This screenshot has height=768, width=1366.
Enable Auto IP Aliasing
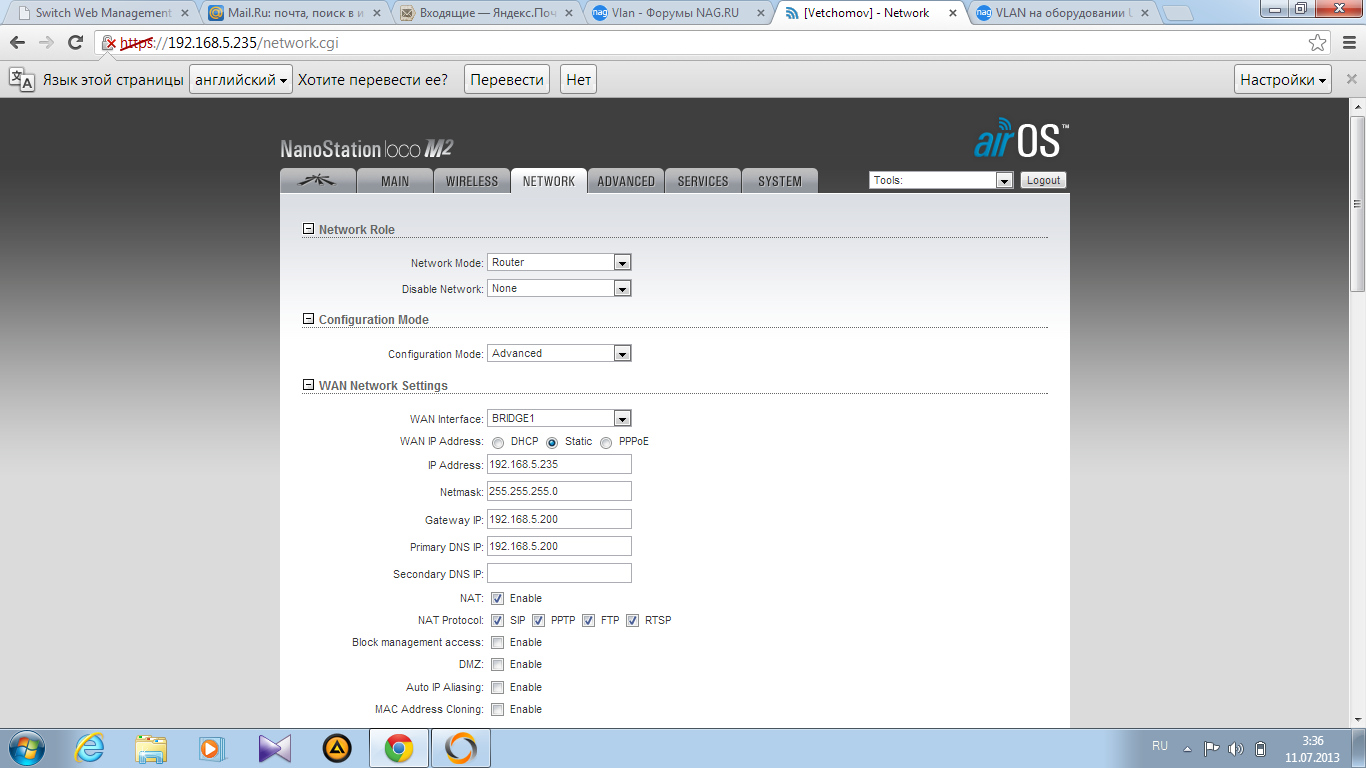[x=498, y=688]
